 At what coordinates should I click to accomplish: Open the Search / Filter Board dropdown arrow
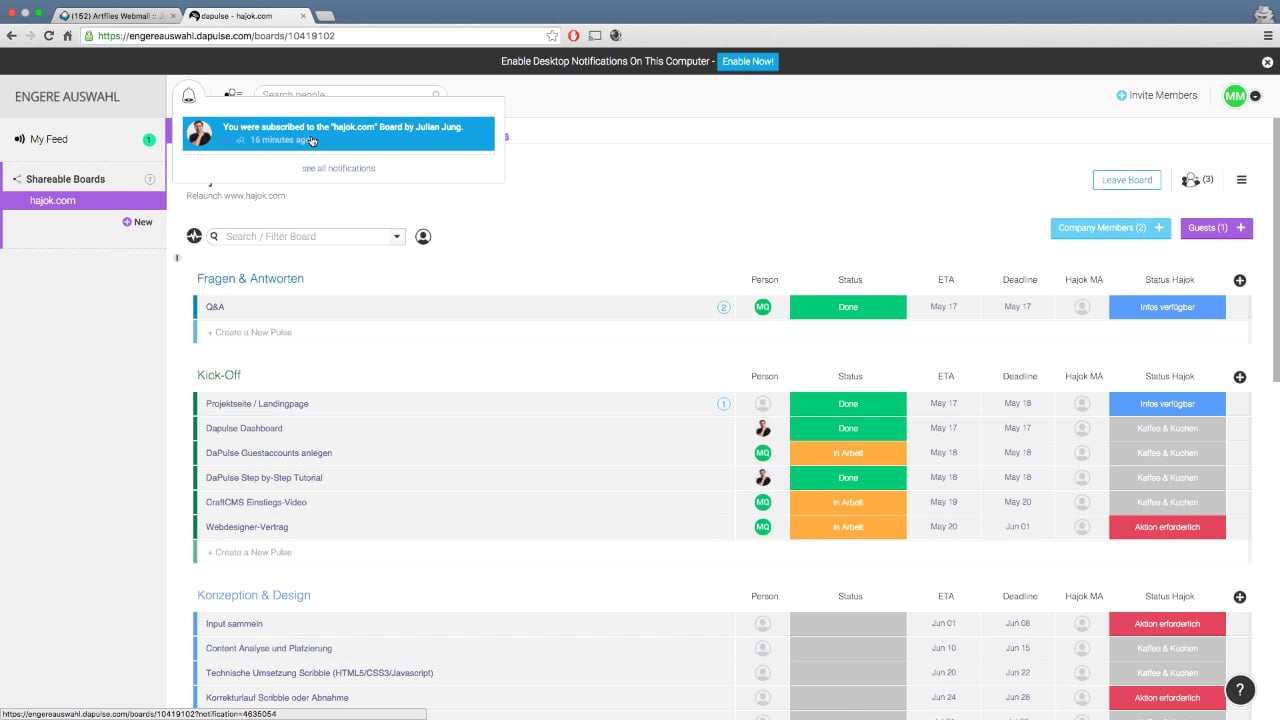[397, 237]
